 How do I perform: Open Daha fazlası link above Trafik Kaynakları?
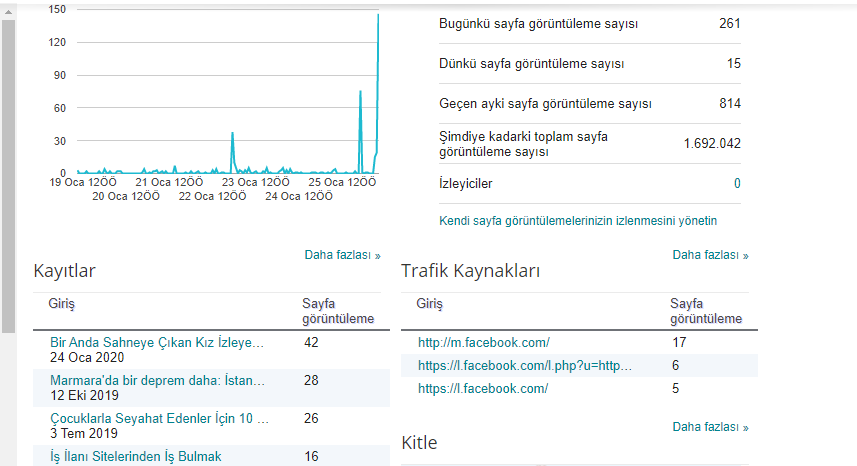710,255
